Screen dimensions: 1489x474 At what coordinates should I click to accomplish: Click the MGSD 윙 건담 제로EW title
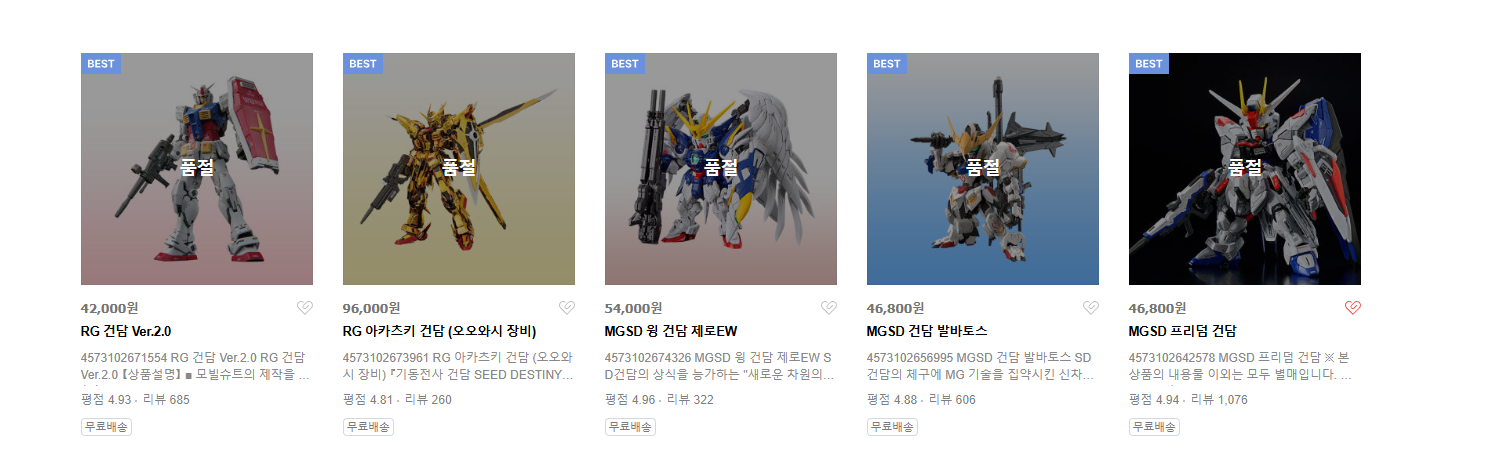671,331
